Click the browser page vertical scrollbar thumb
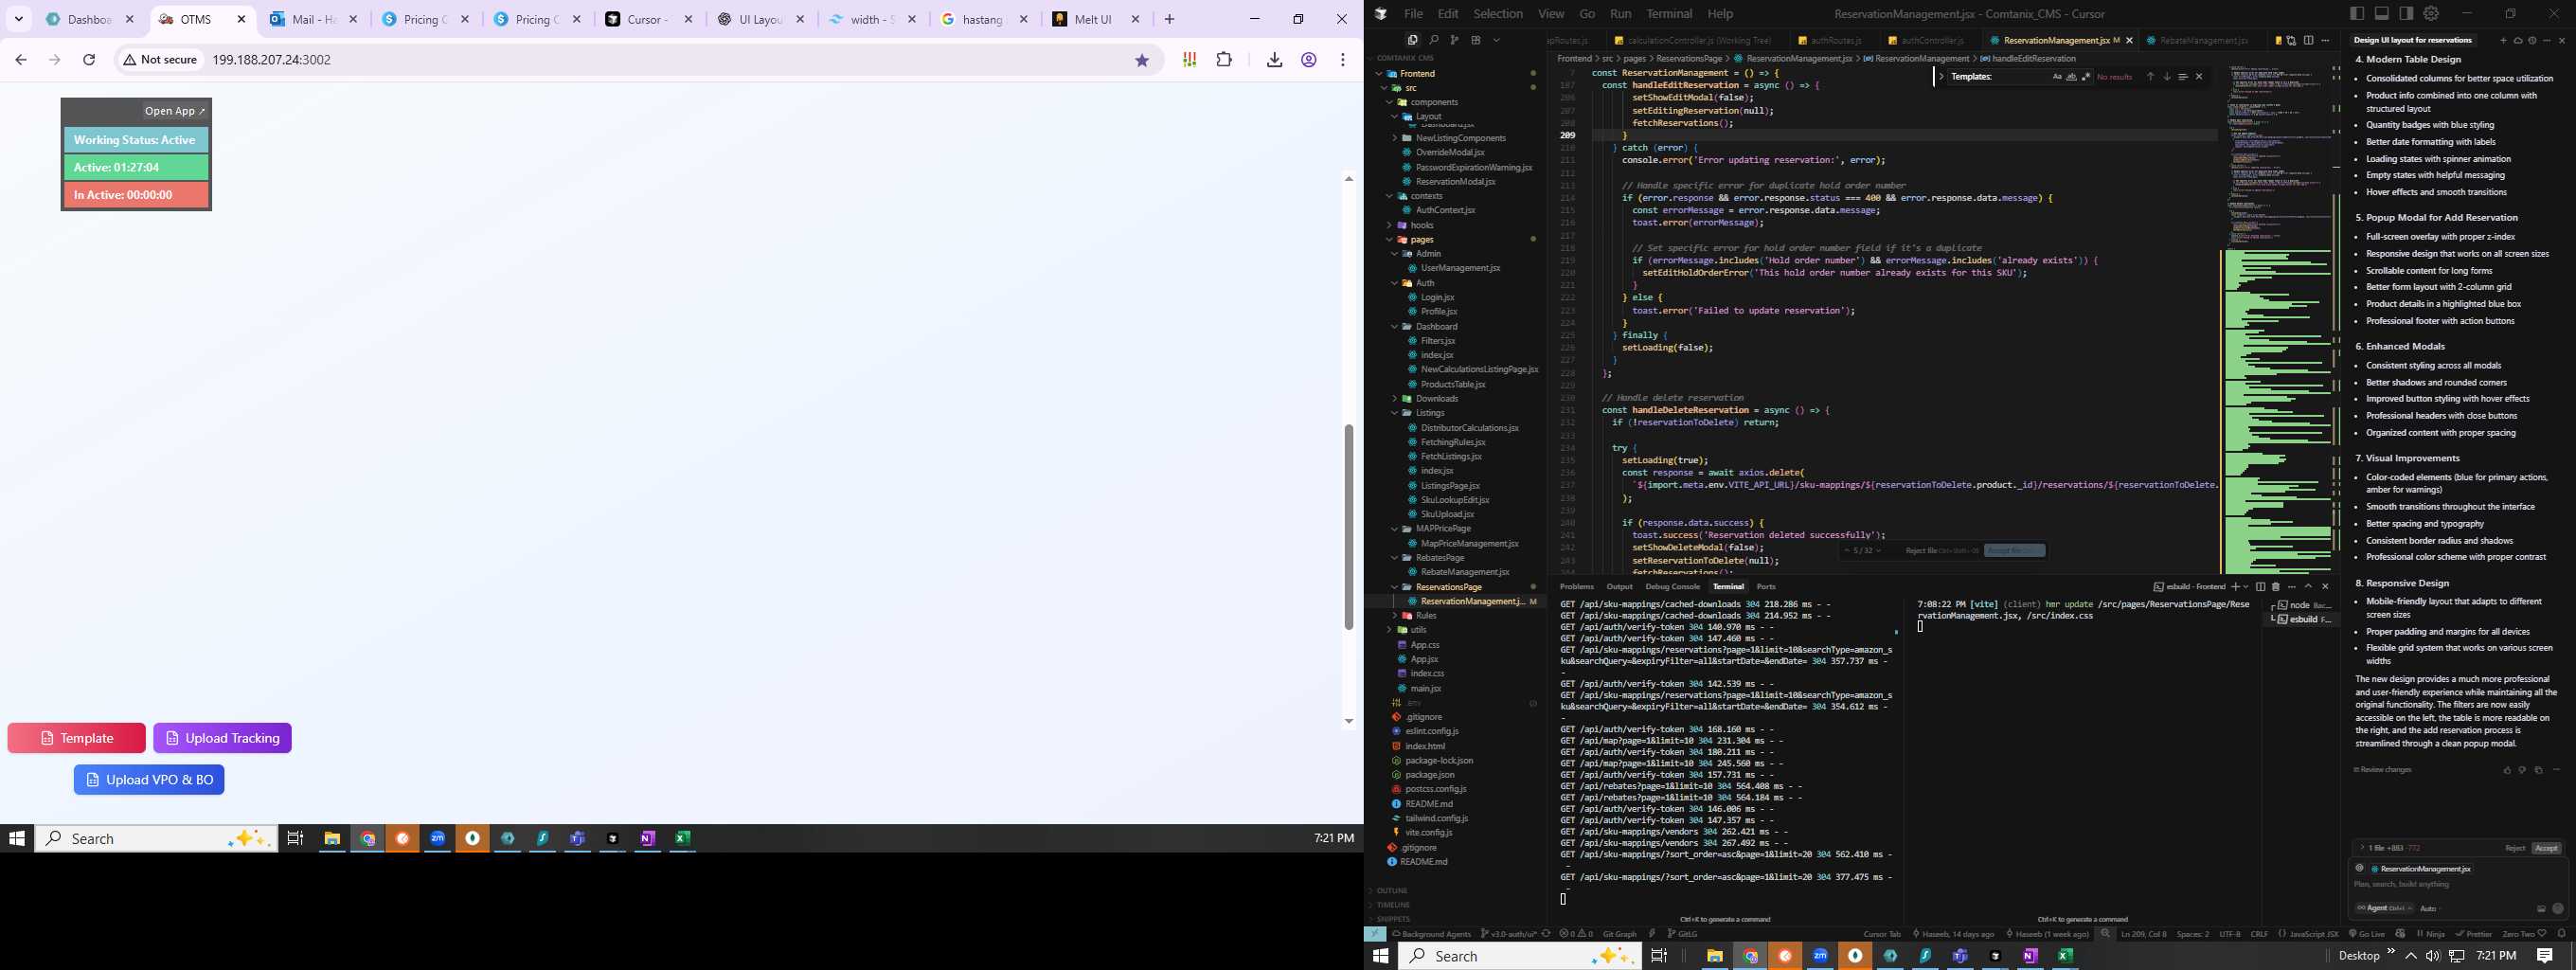Viewport: 2576px width, 970px height. point(1348,528)
